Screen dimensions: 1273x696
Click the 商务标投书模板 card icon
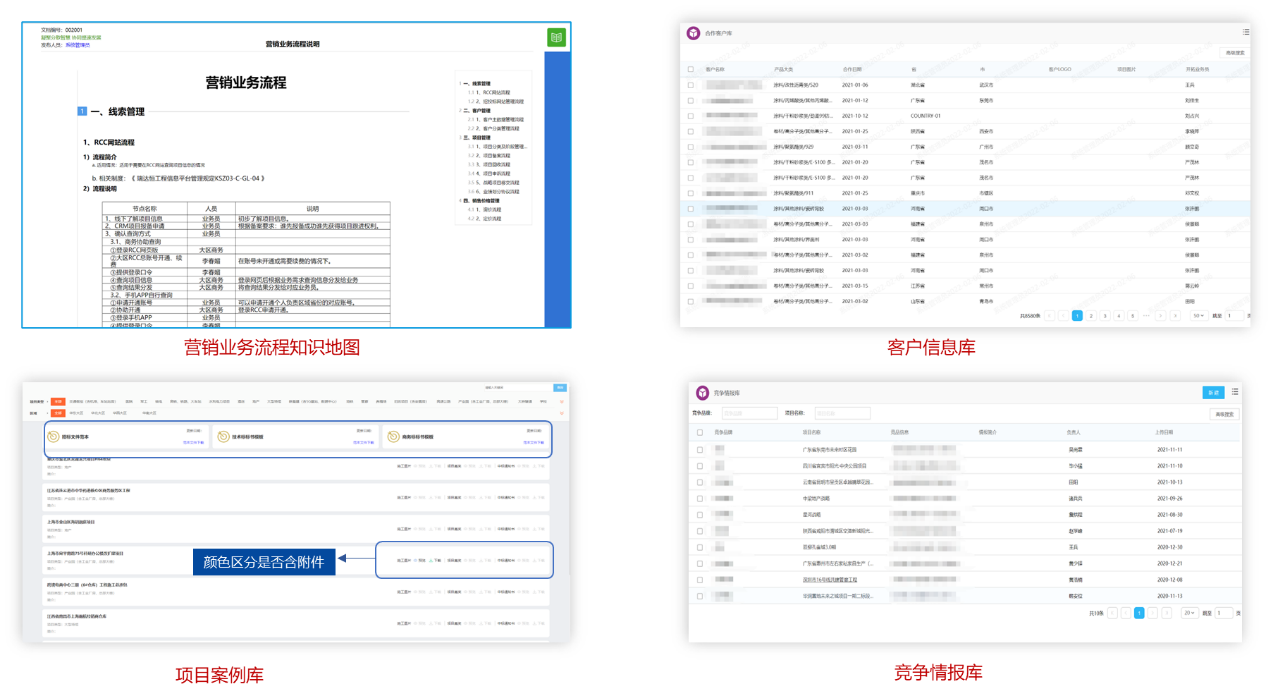(x=391, y=437)
